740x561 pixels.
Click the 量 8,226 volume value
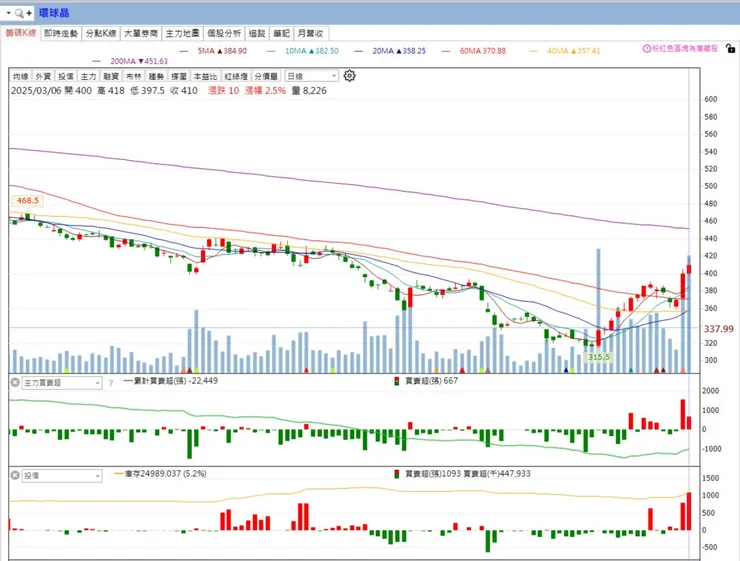pyautogui.click(x=309, y=91)
